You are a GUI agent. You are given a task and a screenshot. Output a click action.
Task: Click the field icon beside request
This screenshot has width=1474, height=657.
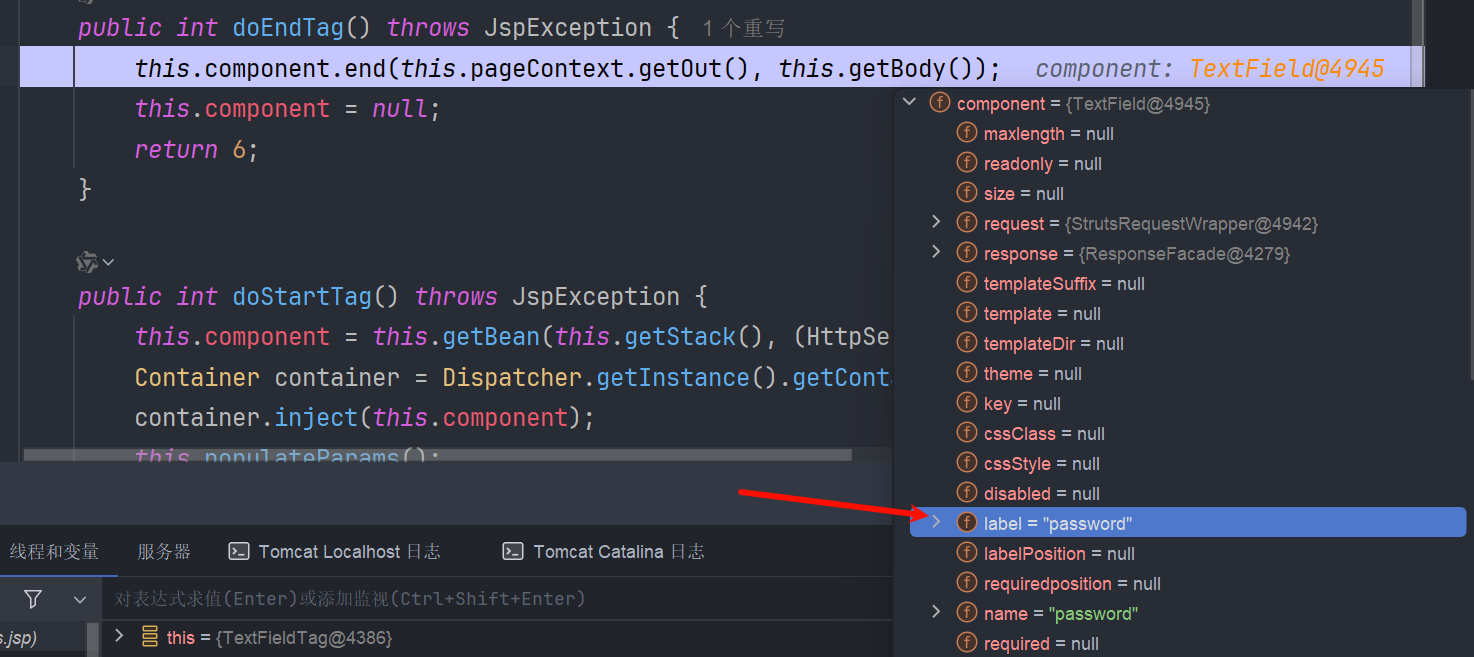967,223
